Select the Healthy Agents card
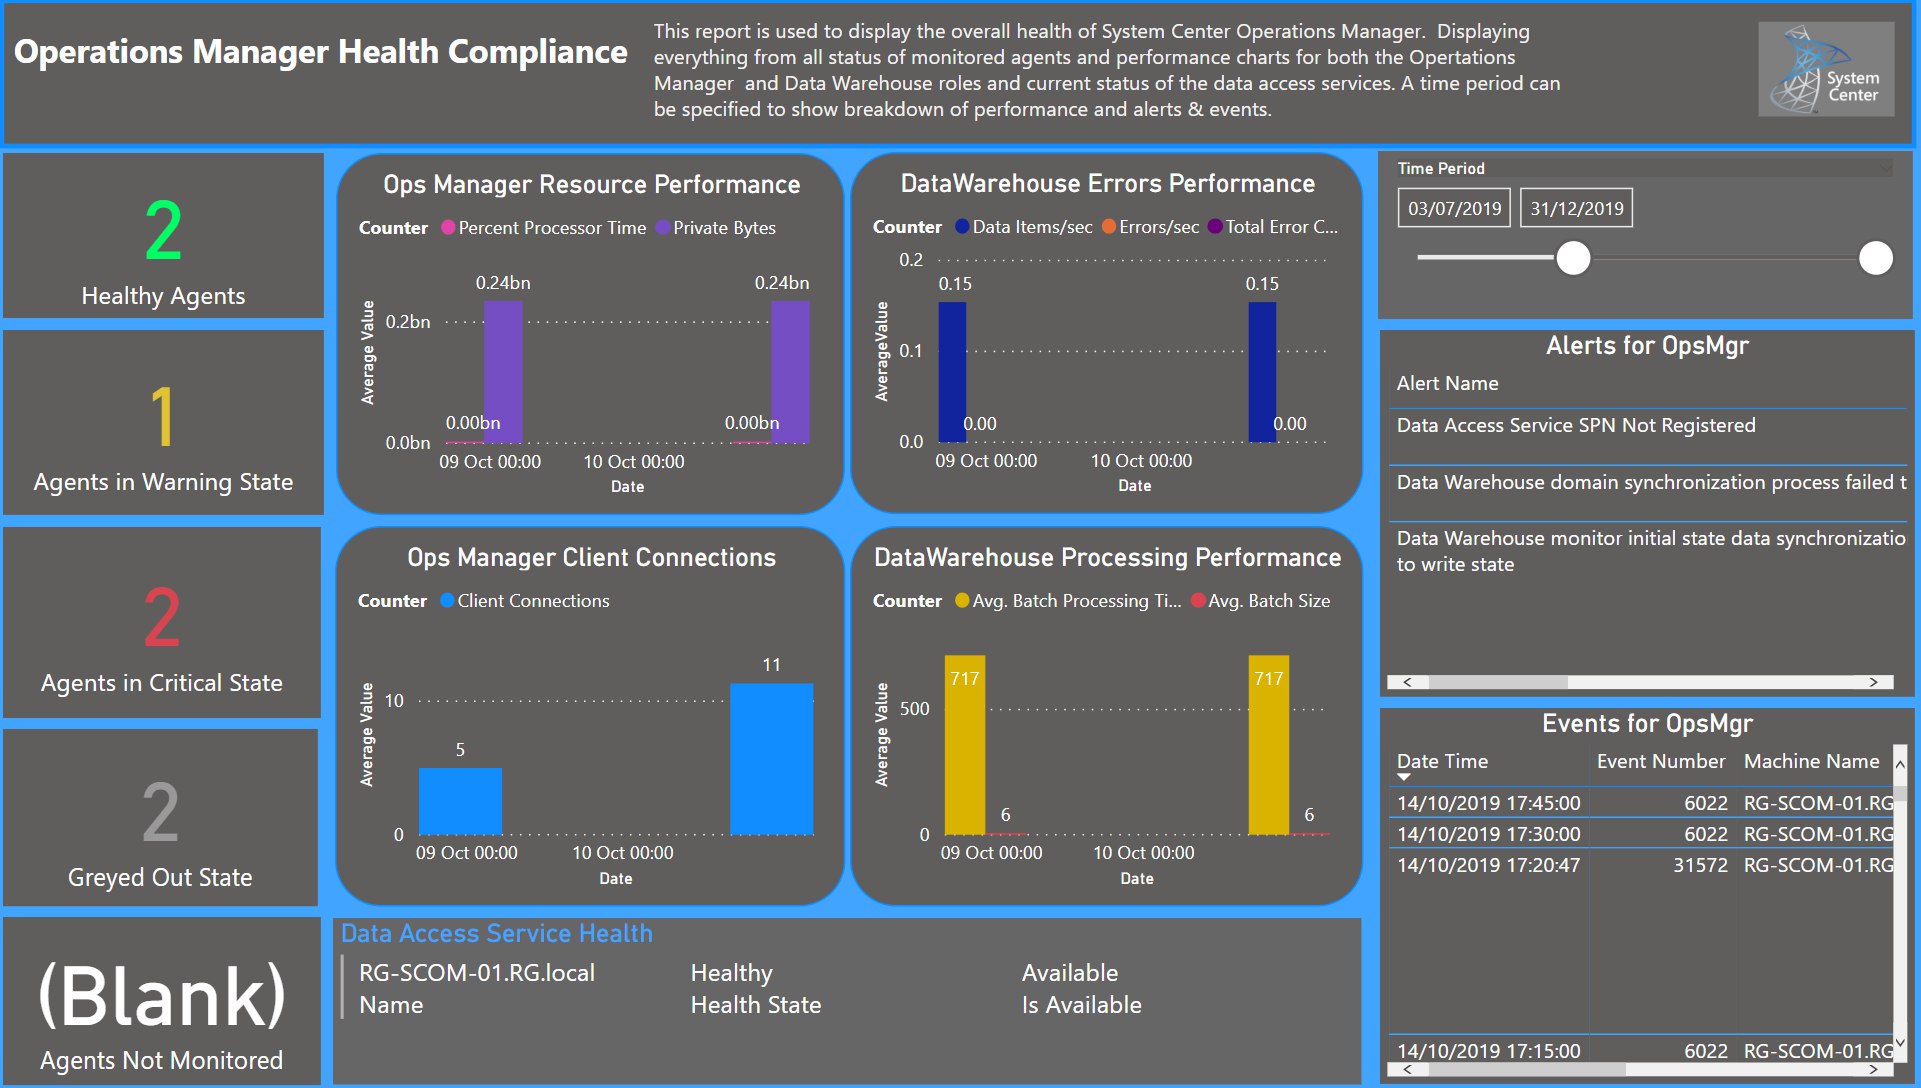1921x1088 pixels. click(163, 236)
